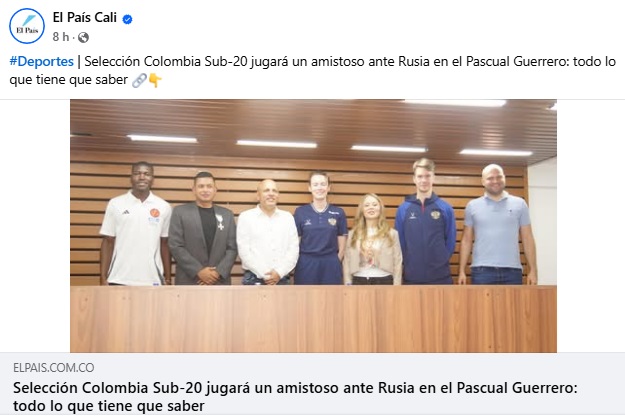This screenshot has width=625, height=416.
Task: Open article headline Selección Colombia Sub-20
Action: coord(295,396)
